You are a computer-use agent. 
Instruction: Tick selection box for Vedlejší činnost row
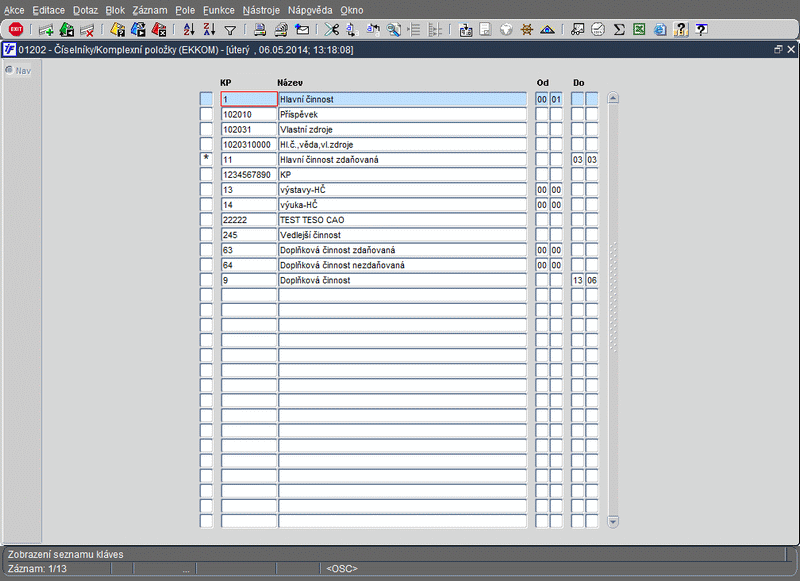point(206,235)
